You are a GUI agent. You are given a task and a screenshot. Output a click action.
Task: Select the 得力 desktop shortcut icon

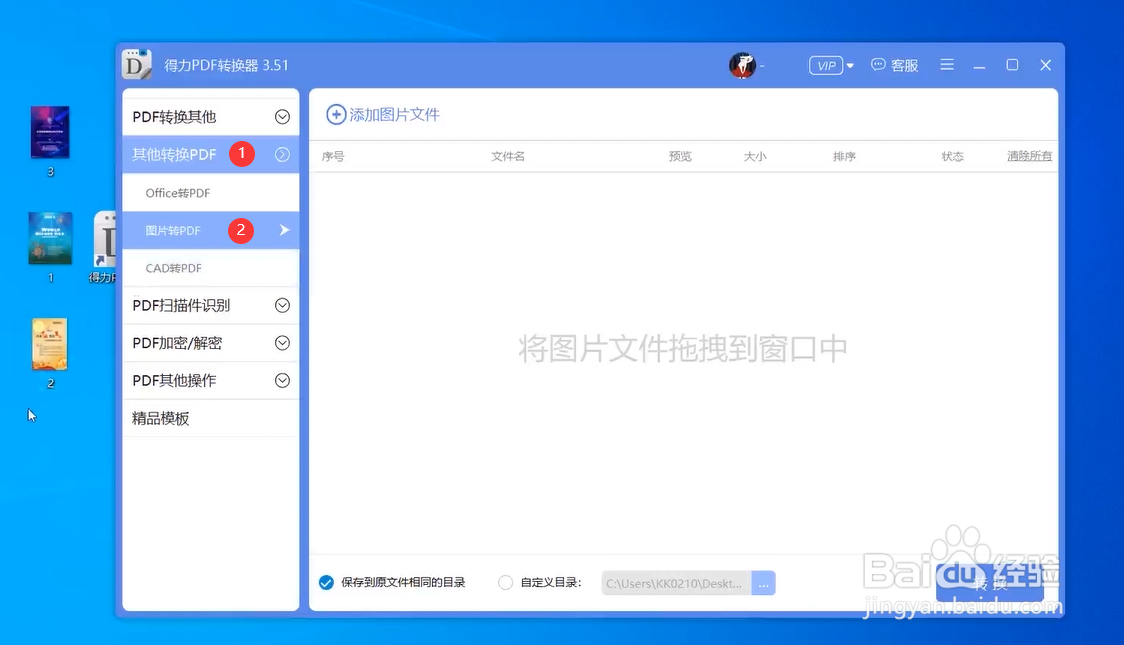(x=105, y=247)
